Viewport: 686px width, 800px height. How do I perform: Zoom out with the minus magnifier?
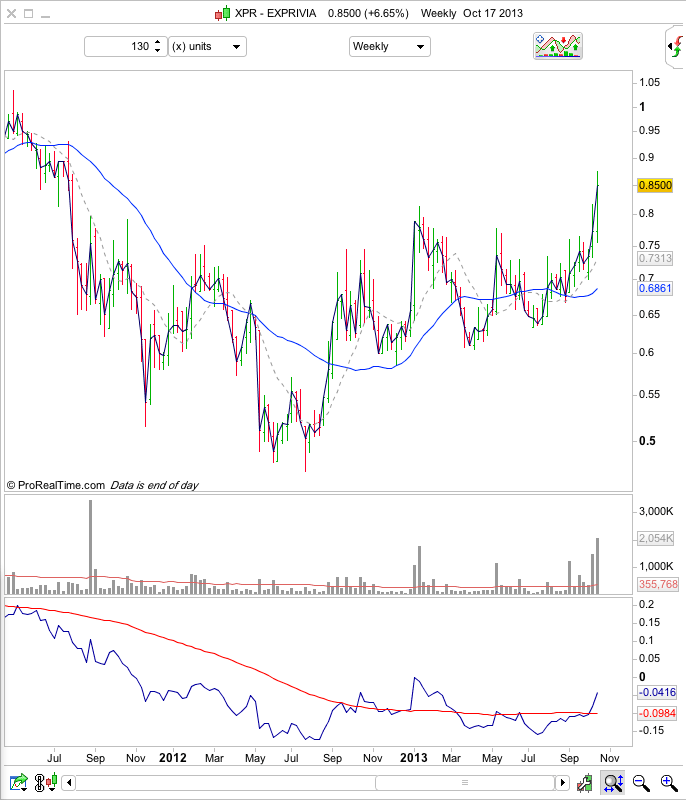(x=641, y=783)
